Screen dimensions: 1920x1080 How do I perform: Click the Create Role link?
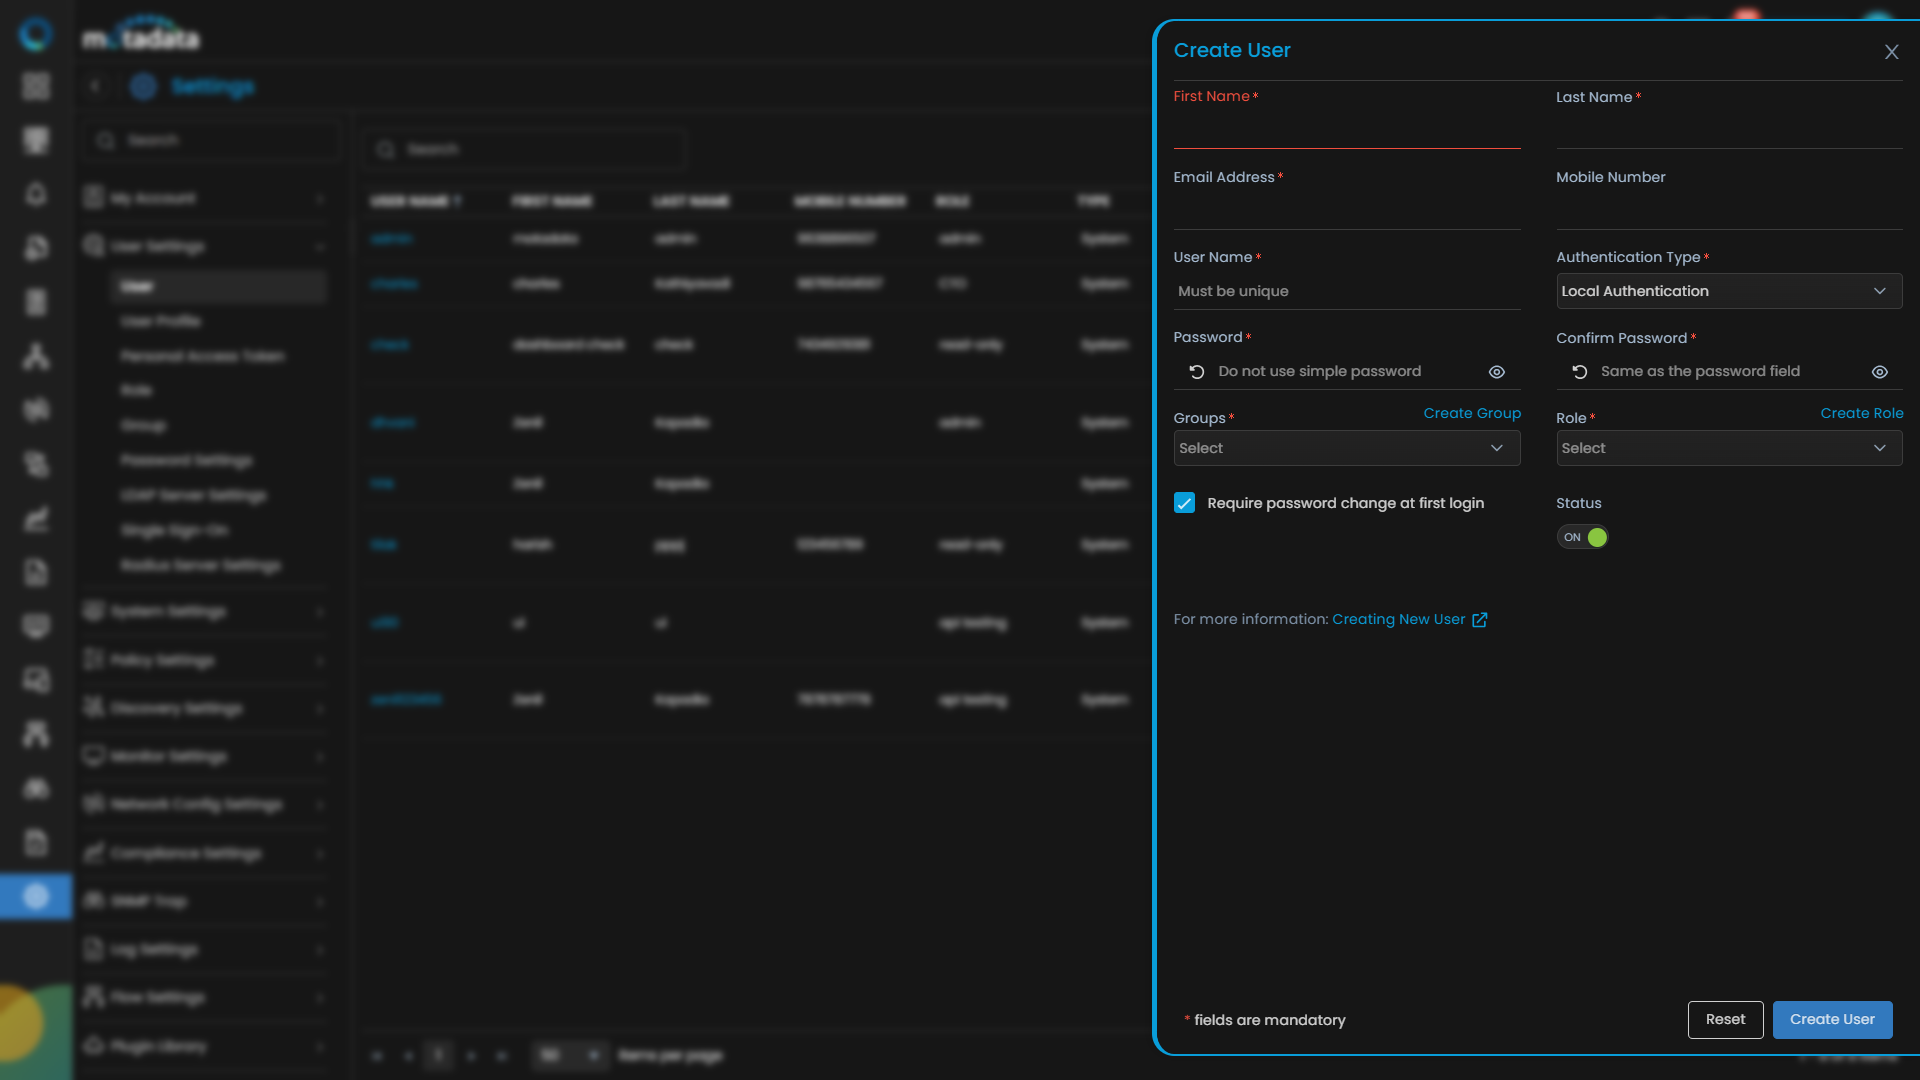tap(1861, 413)
